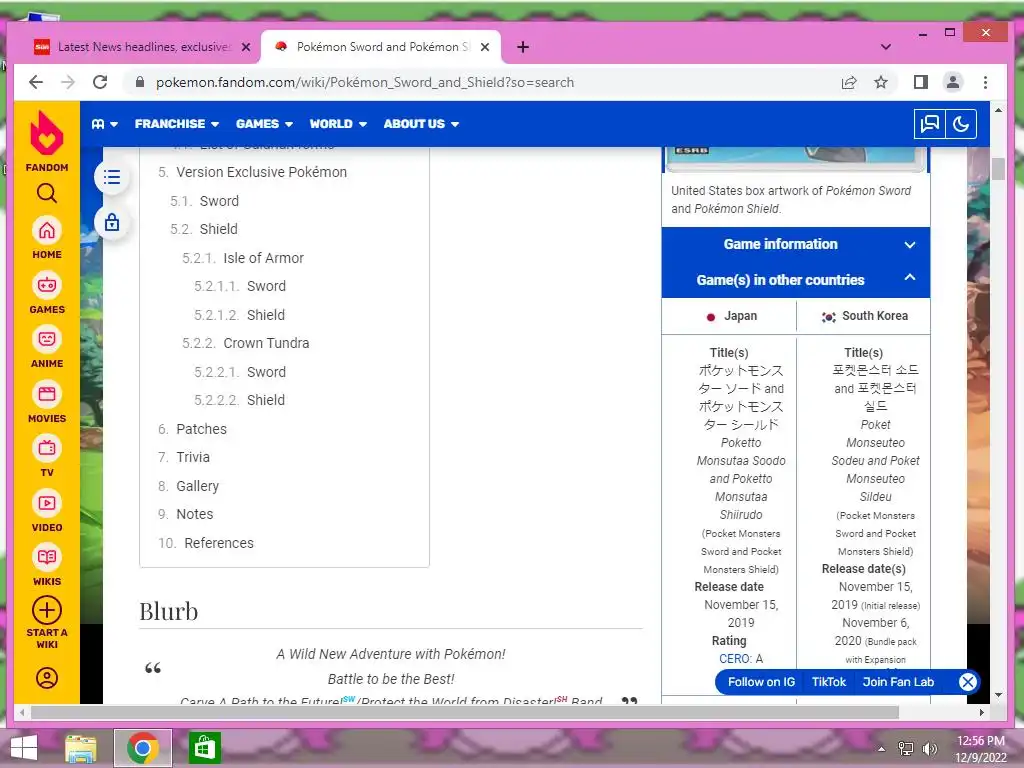Image resolution: width=1024 pixels, height=768 pixels.
Task: Open Chrome profile avatar
Action: [x=953, y=82]
